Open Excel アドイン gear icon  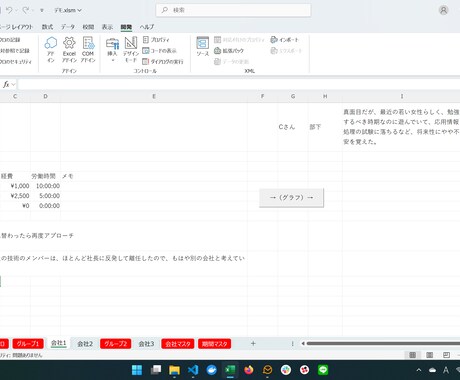pos(69,49)
